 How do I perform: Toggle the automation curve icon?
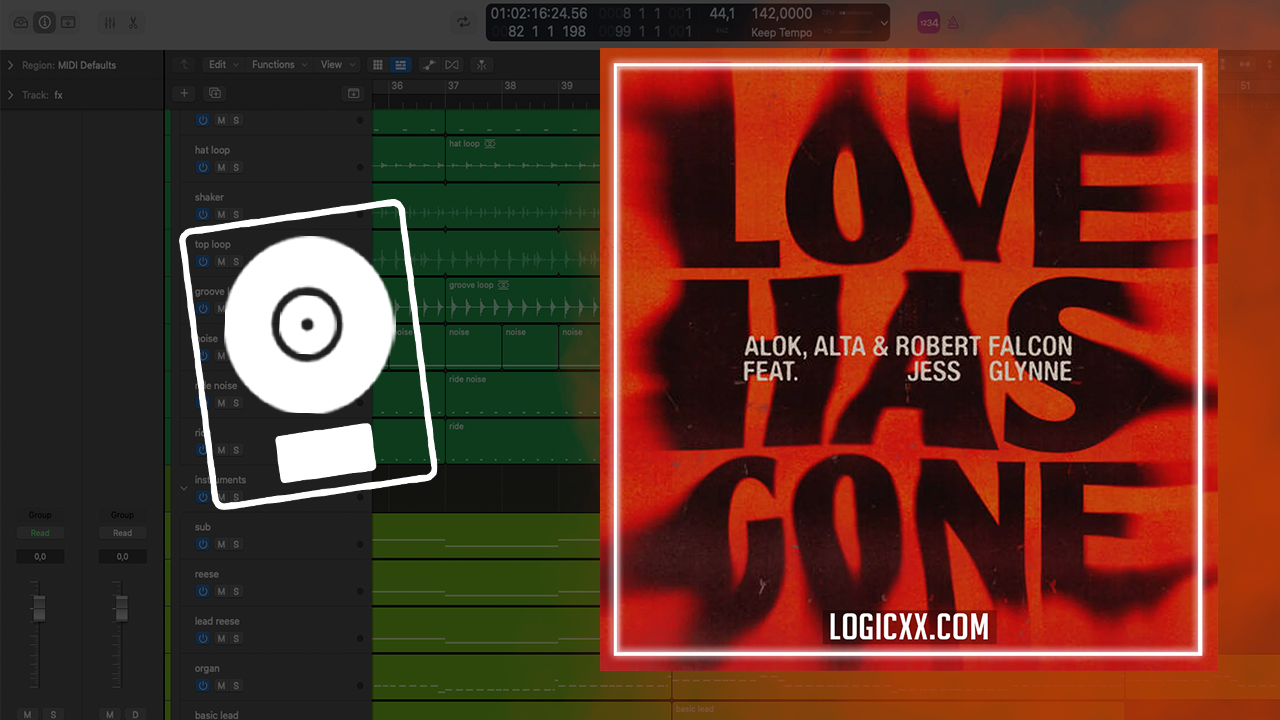click(x=430, y=65)
